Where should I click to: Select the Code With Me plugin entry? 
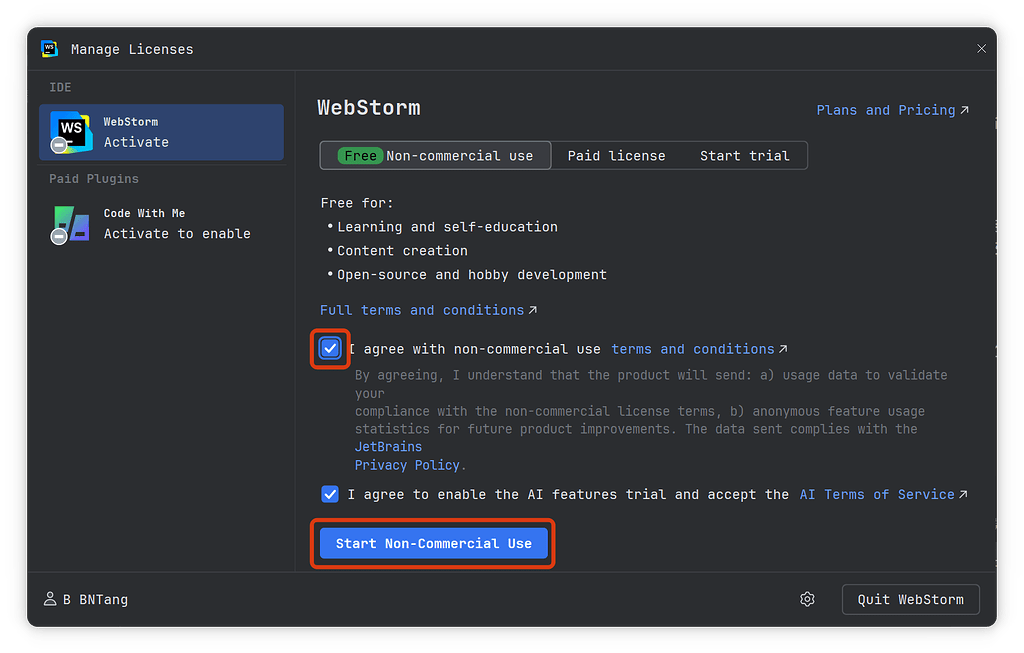(x=161, y=224)
